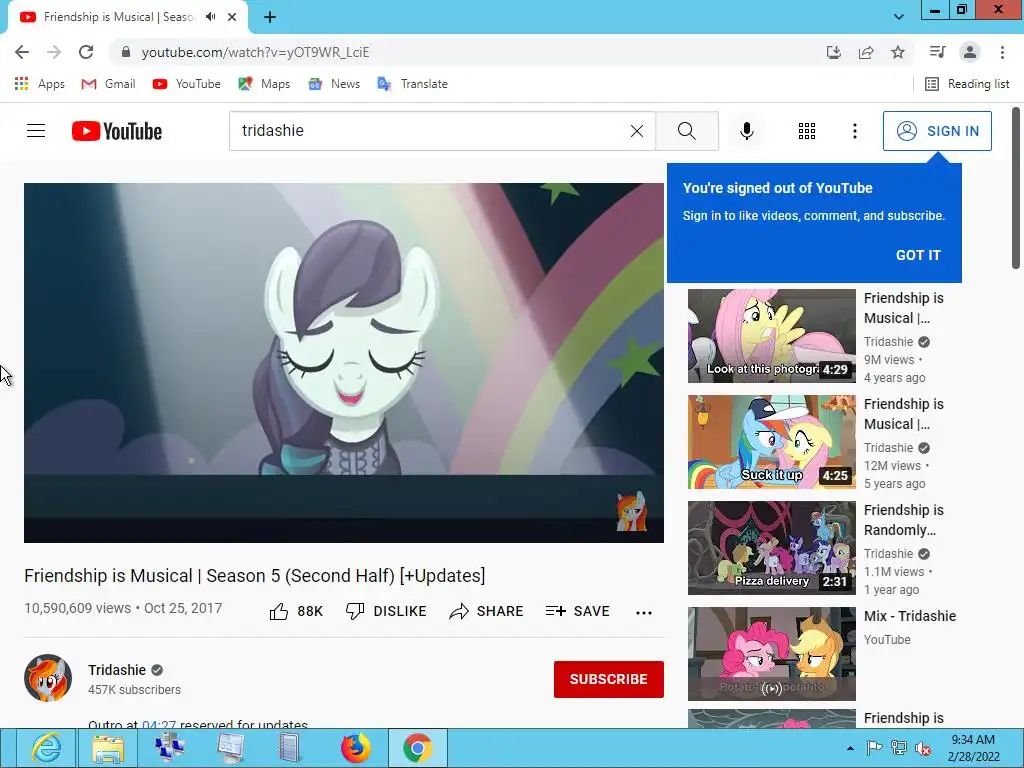The width and height of the screenshot is (1024, 768).
Task: Open the News bookmark
Action: (x=334, y=84)
